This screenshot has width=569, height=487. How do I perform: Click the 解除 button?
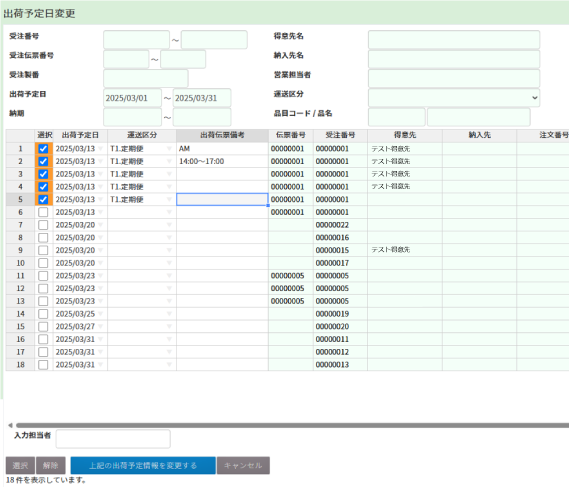click(51, 466)
